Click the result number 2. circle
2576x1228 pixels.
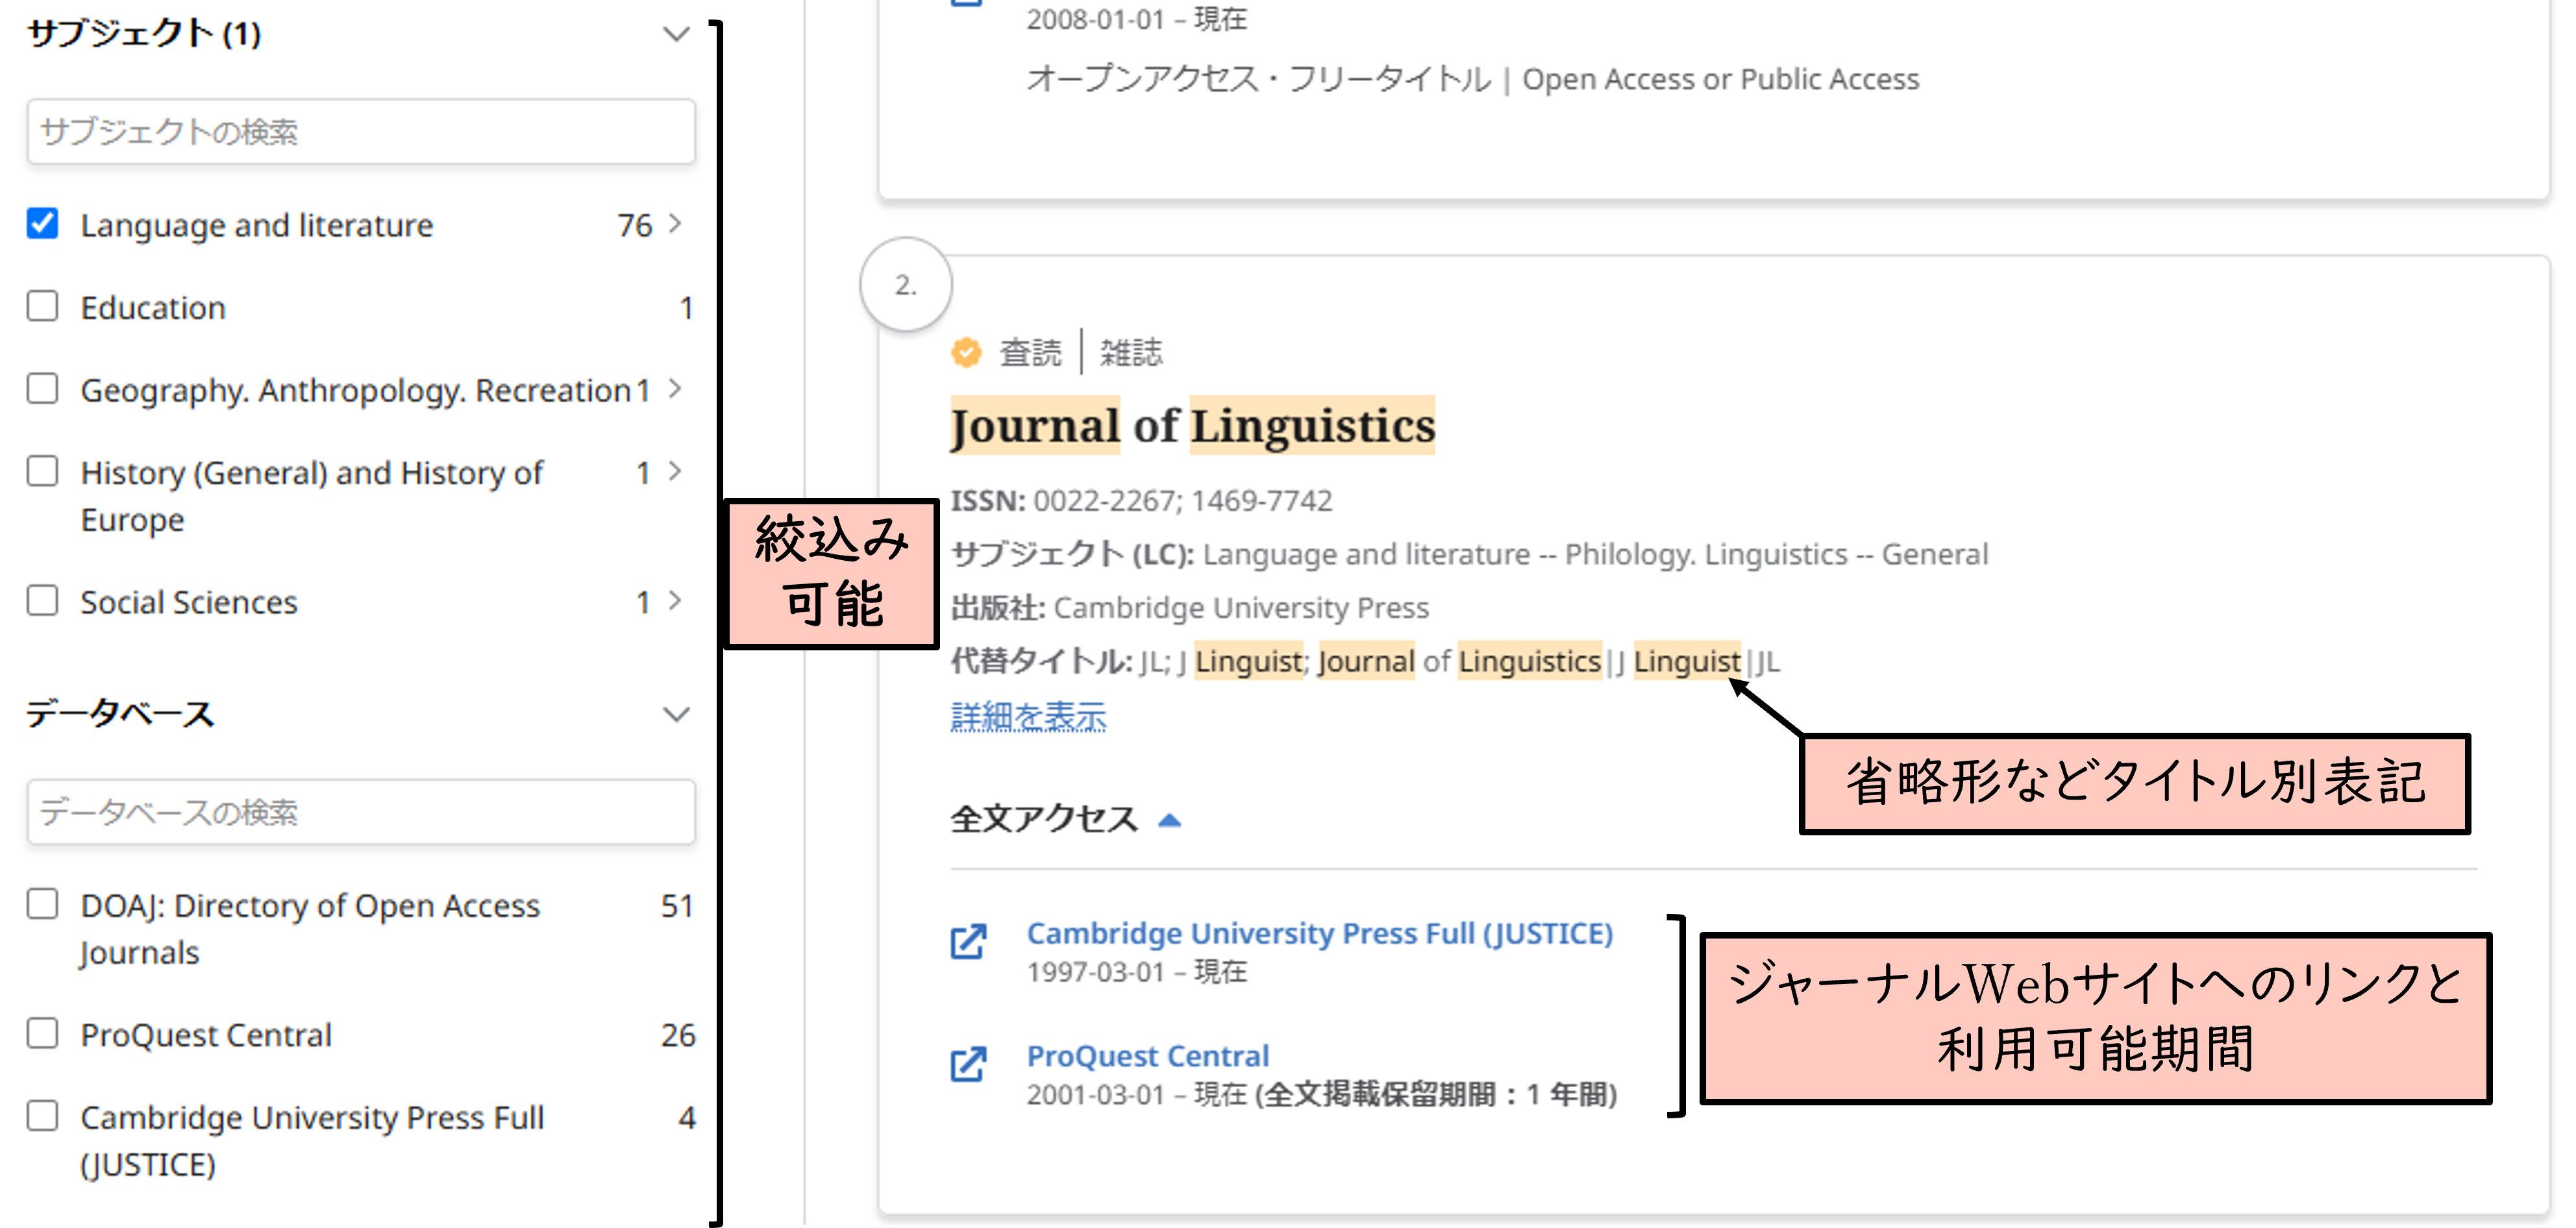click(906, 285)
